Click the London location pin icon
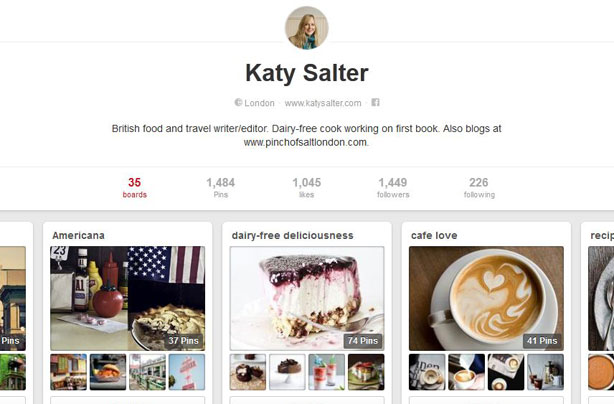Screen dimensions: 614x404 tap(238, 103)
